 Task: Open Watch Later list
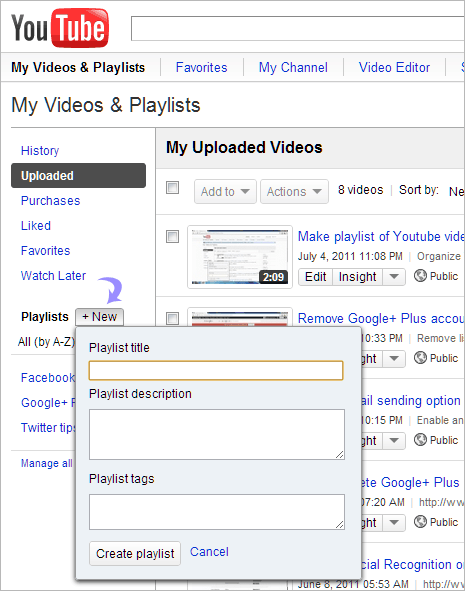pyautogui.click(x=54, y=276)
